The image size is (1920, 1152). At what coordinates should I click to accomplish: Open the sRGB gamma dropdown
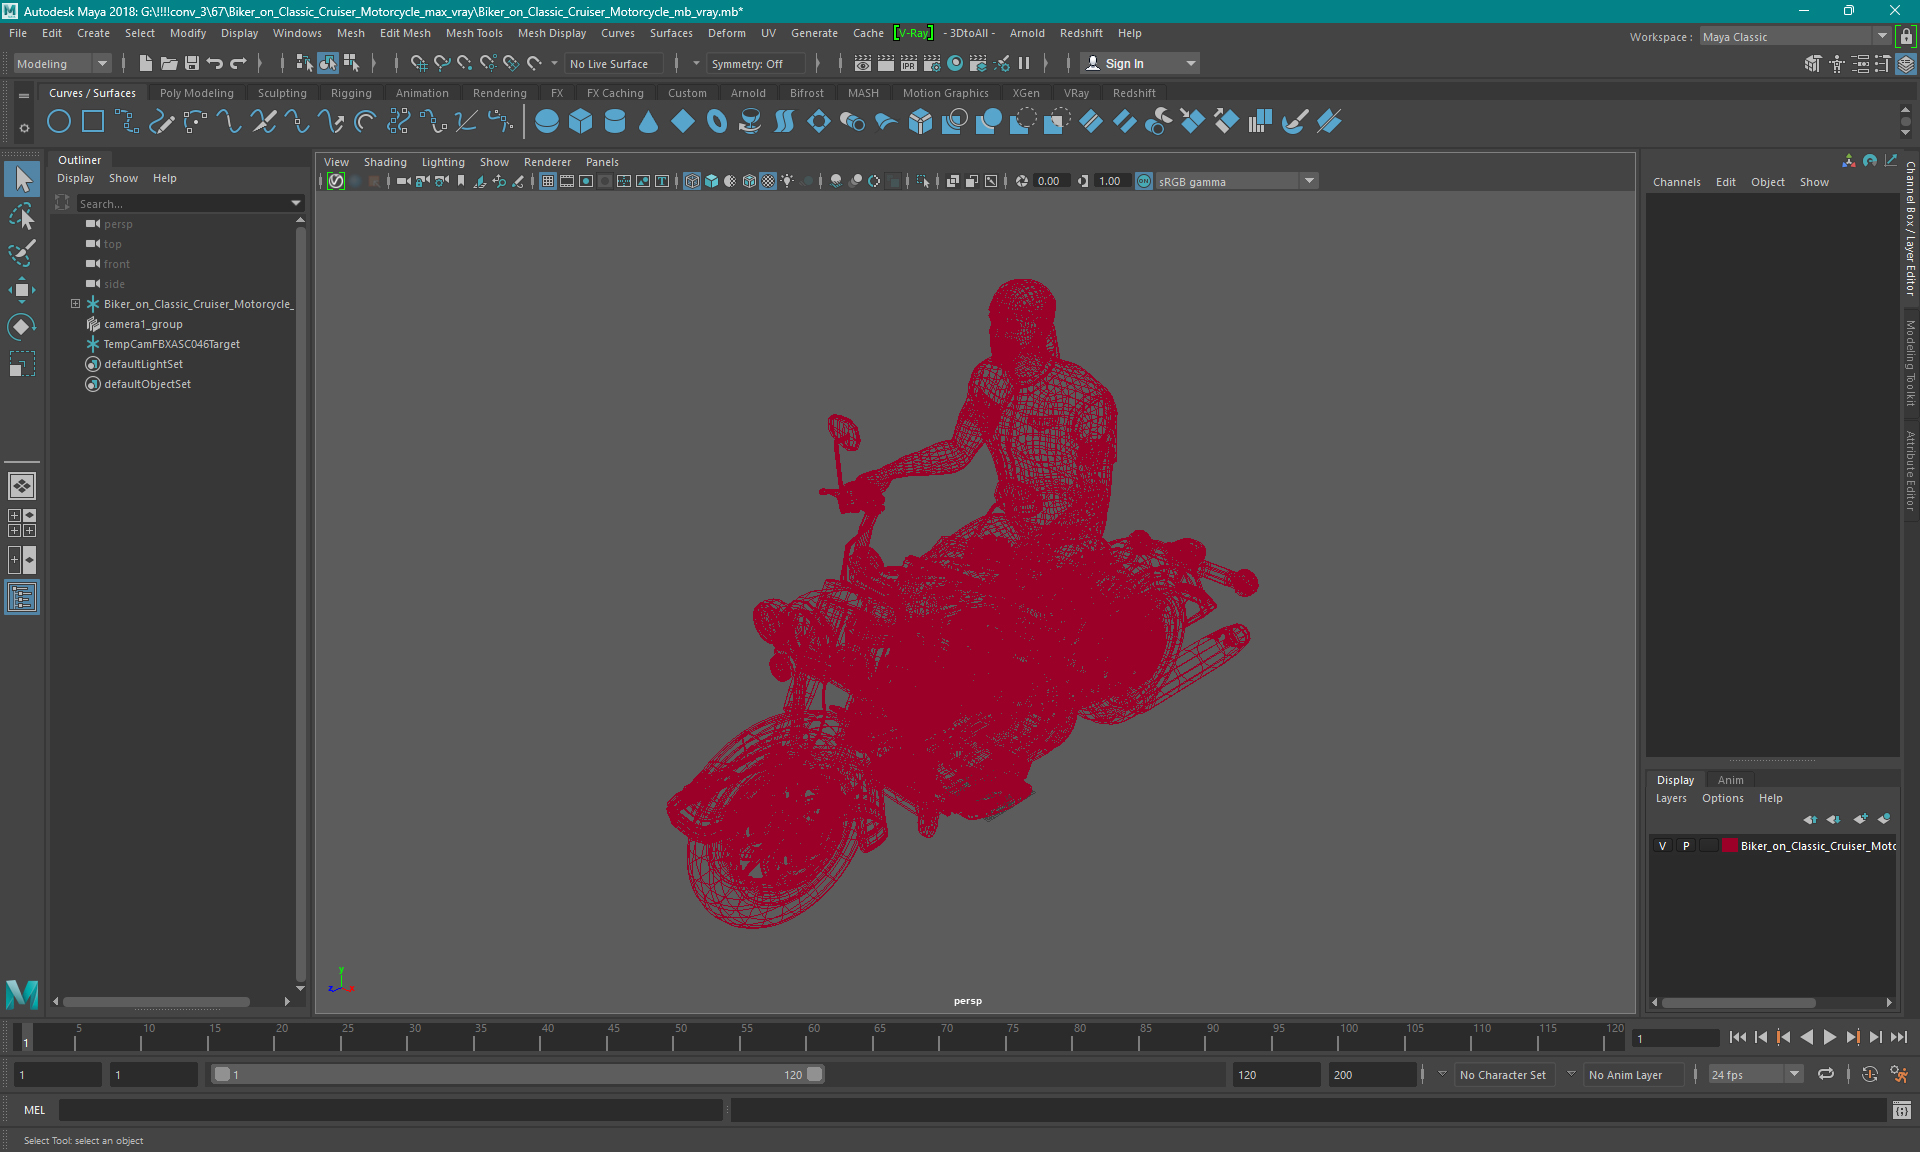1237,181
